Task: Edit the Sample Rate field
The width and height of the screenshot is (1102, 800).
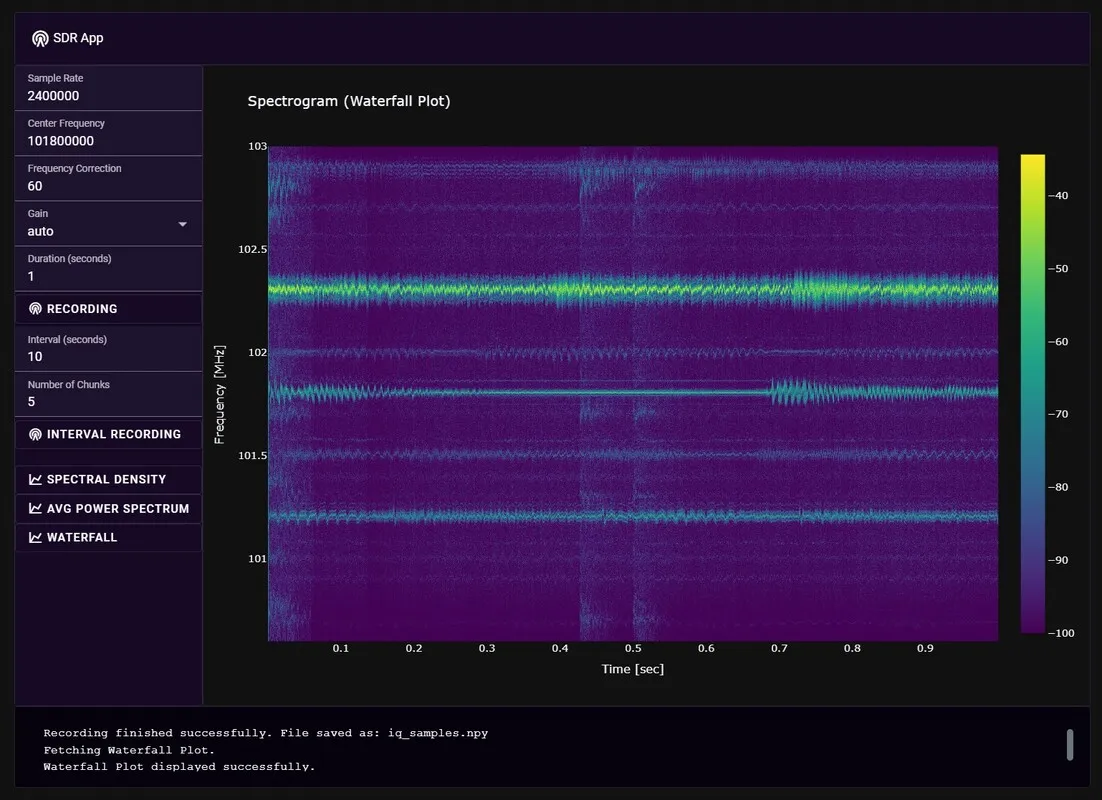Action: 108,88
